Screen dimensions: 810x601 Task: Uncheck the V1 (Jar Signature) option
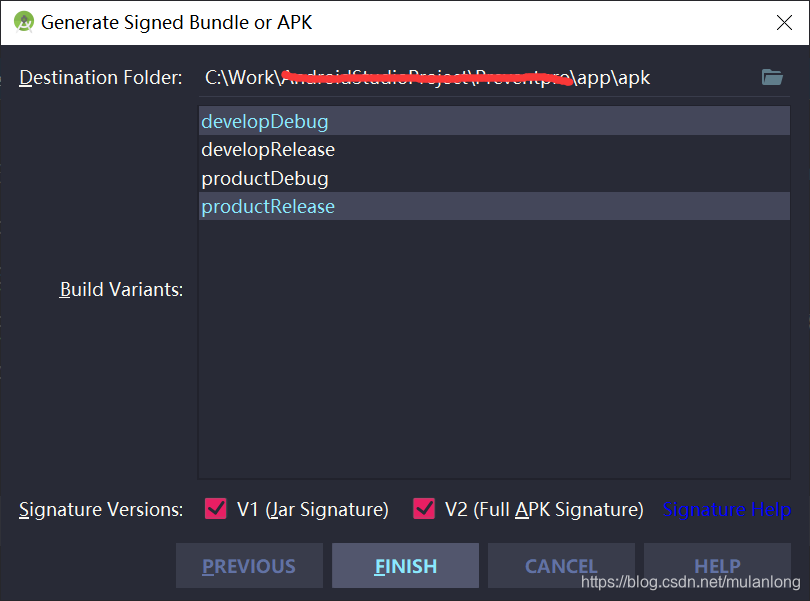[215, 509]
